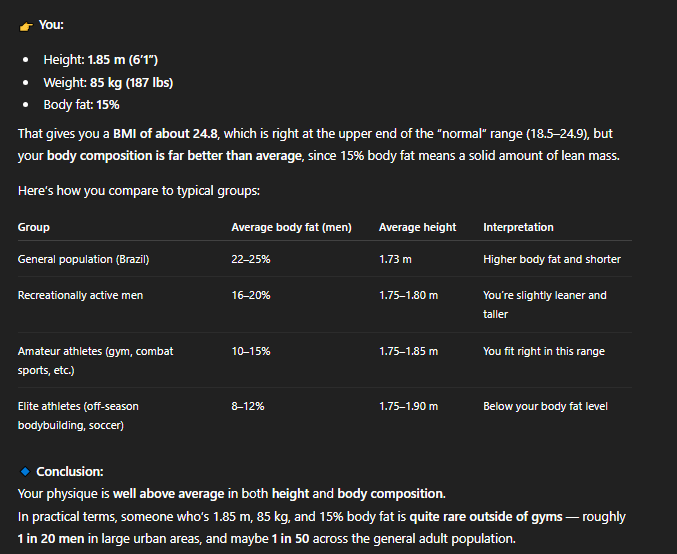Click the "Height: 1.85 m" bullet item

[101, 60]
